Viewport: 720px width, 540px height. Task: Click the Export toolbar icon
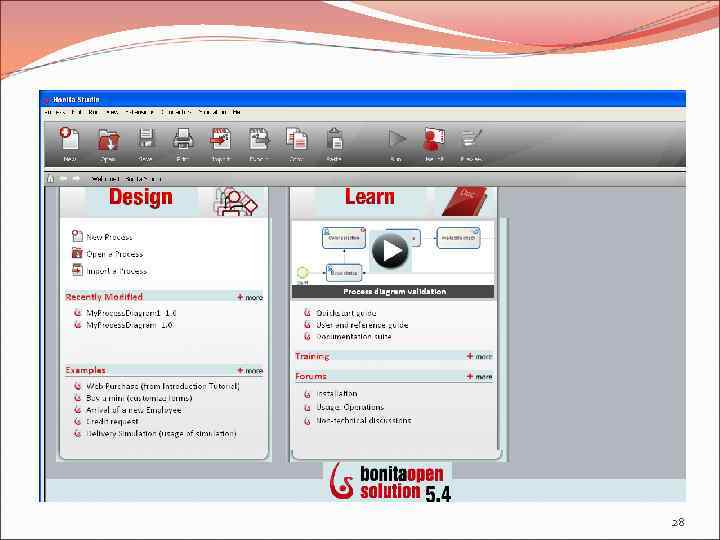(x=259, y=140)
